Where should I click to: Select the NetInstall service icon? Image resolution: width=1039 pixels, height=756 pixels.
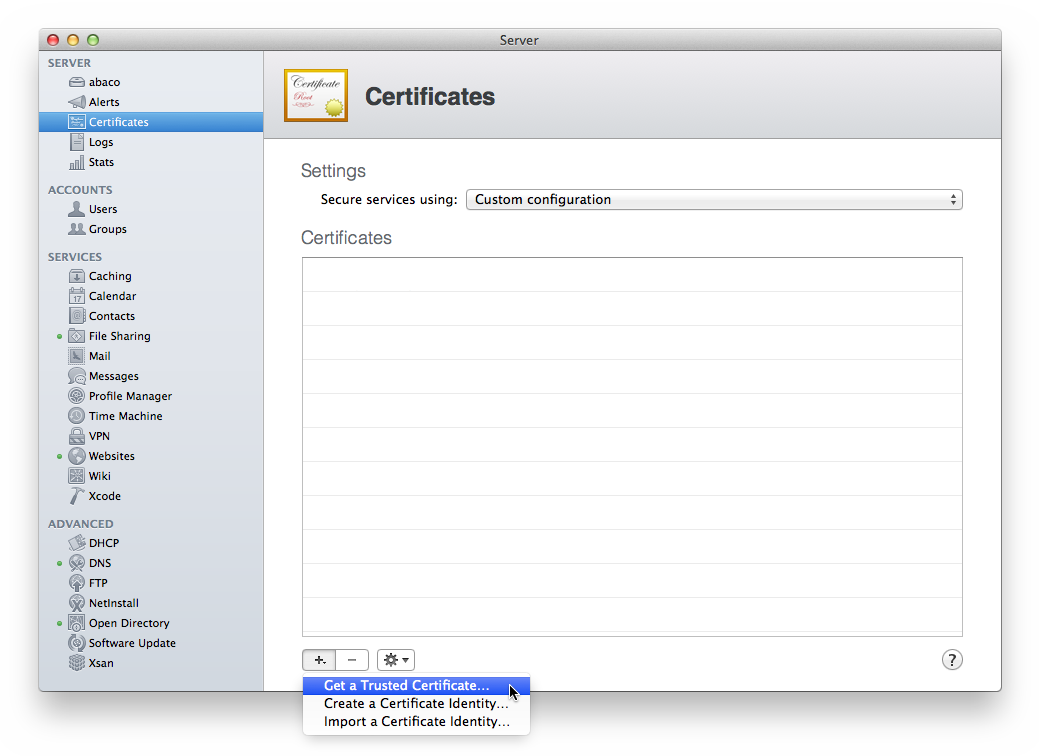[77, 603]
